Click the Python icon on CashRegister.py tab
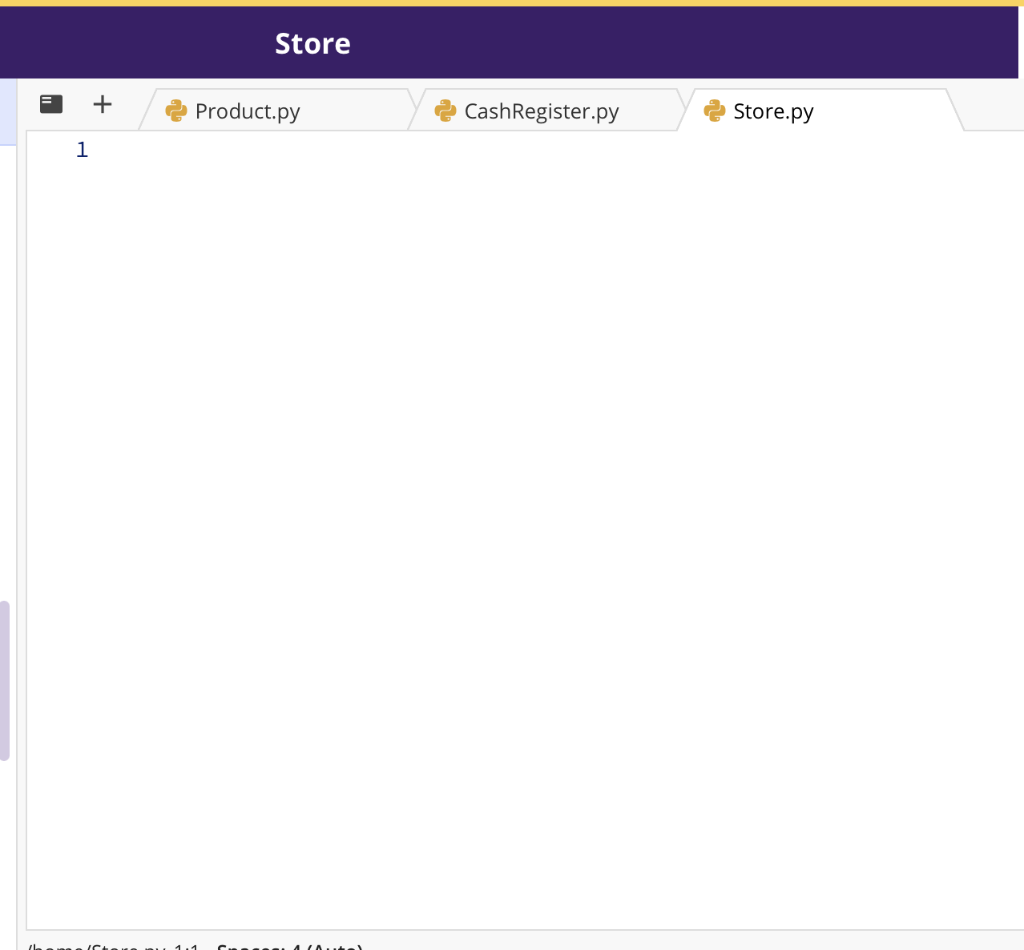Screen dimensions: 1024x950 (x=445, y=110)
